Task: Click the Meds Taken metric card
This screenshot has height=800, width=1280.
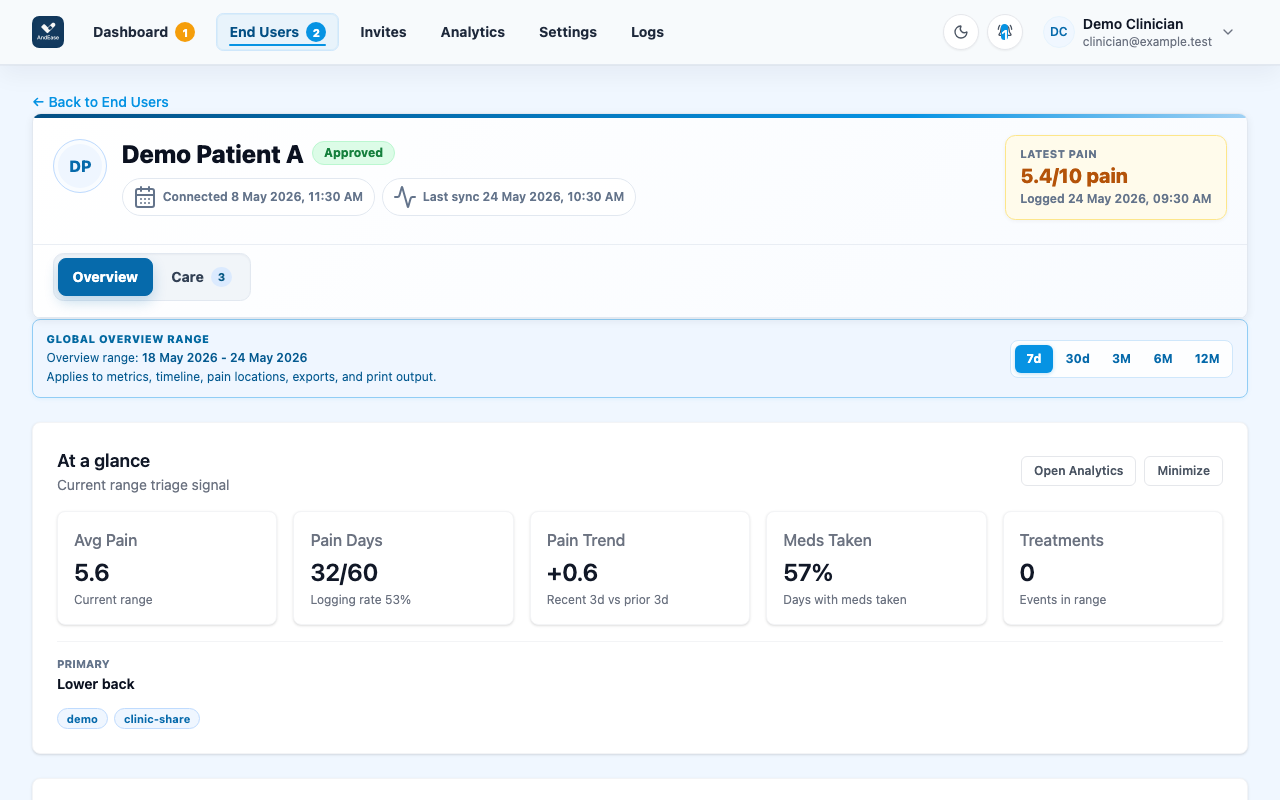Action: point(876,568)
